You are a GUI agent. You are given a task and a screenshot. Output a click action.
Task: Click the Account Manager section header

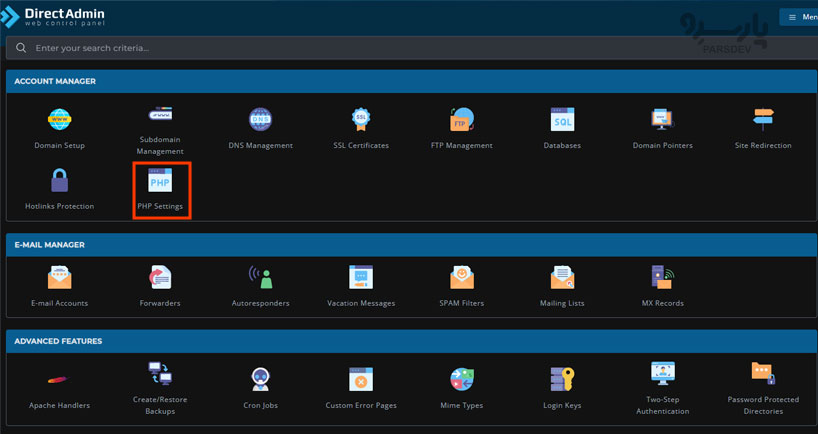click(412, 81)
